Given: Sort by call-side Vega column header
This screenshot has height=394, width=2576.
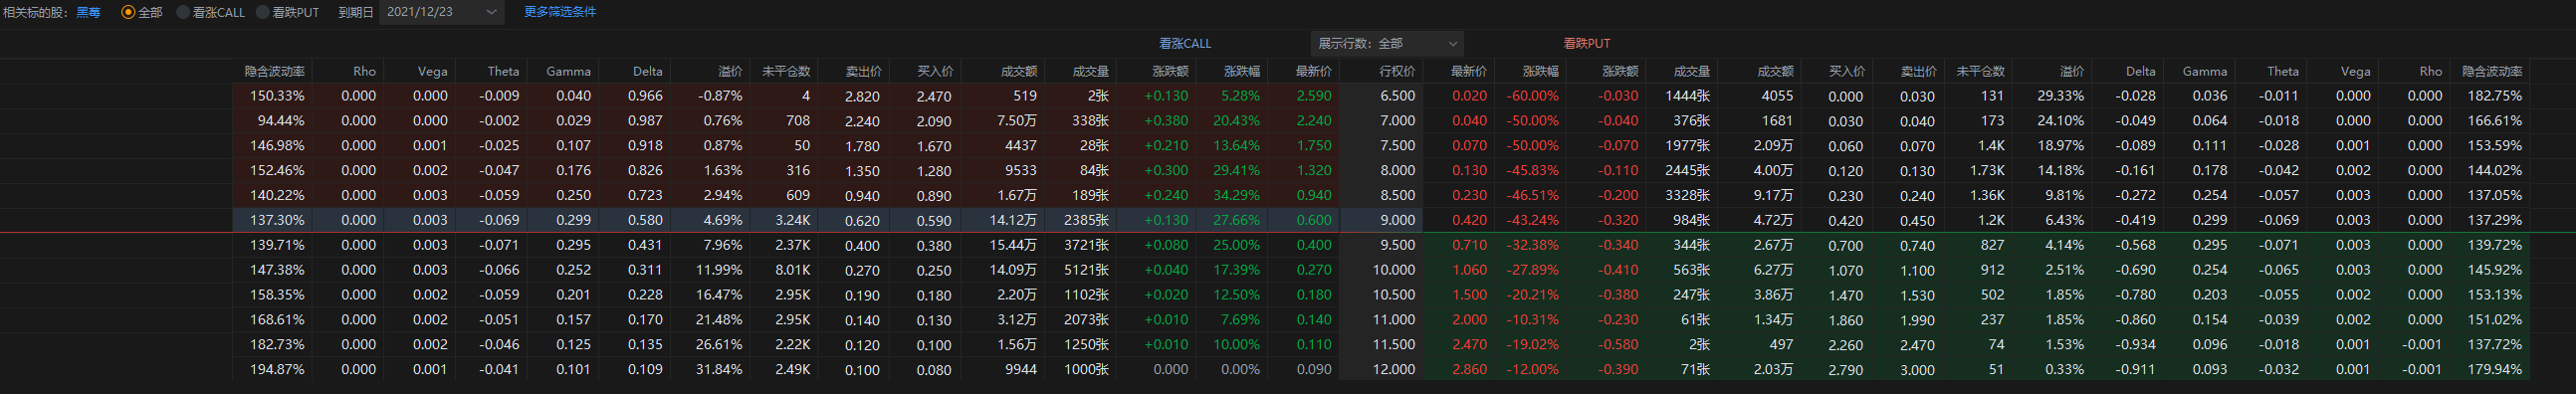Looking at the screenshot, I should pos(432,71).
